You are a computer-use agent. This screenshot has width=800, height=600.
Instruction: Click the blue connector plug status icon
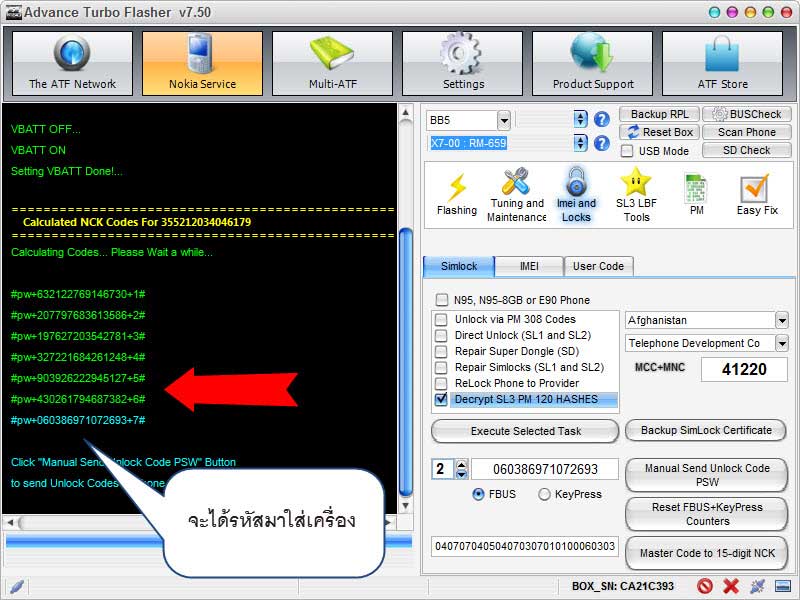coord(757,586)
